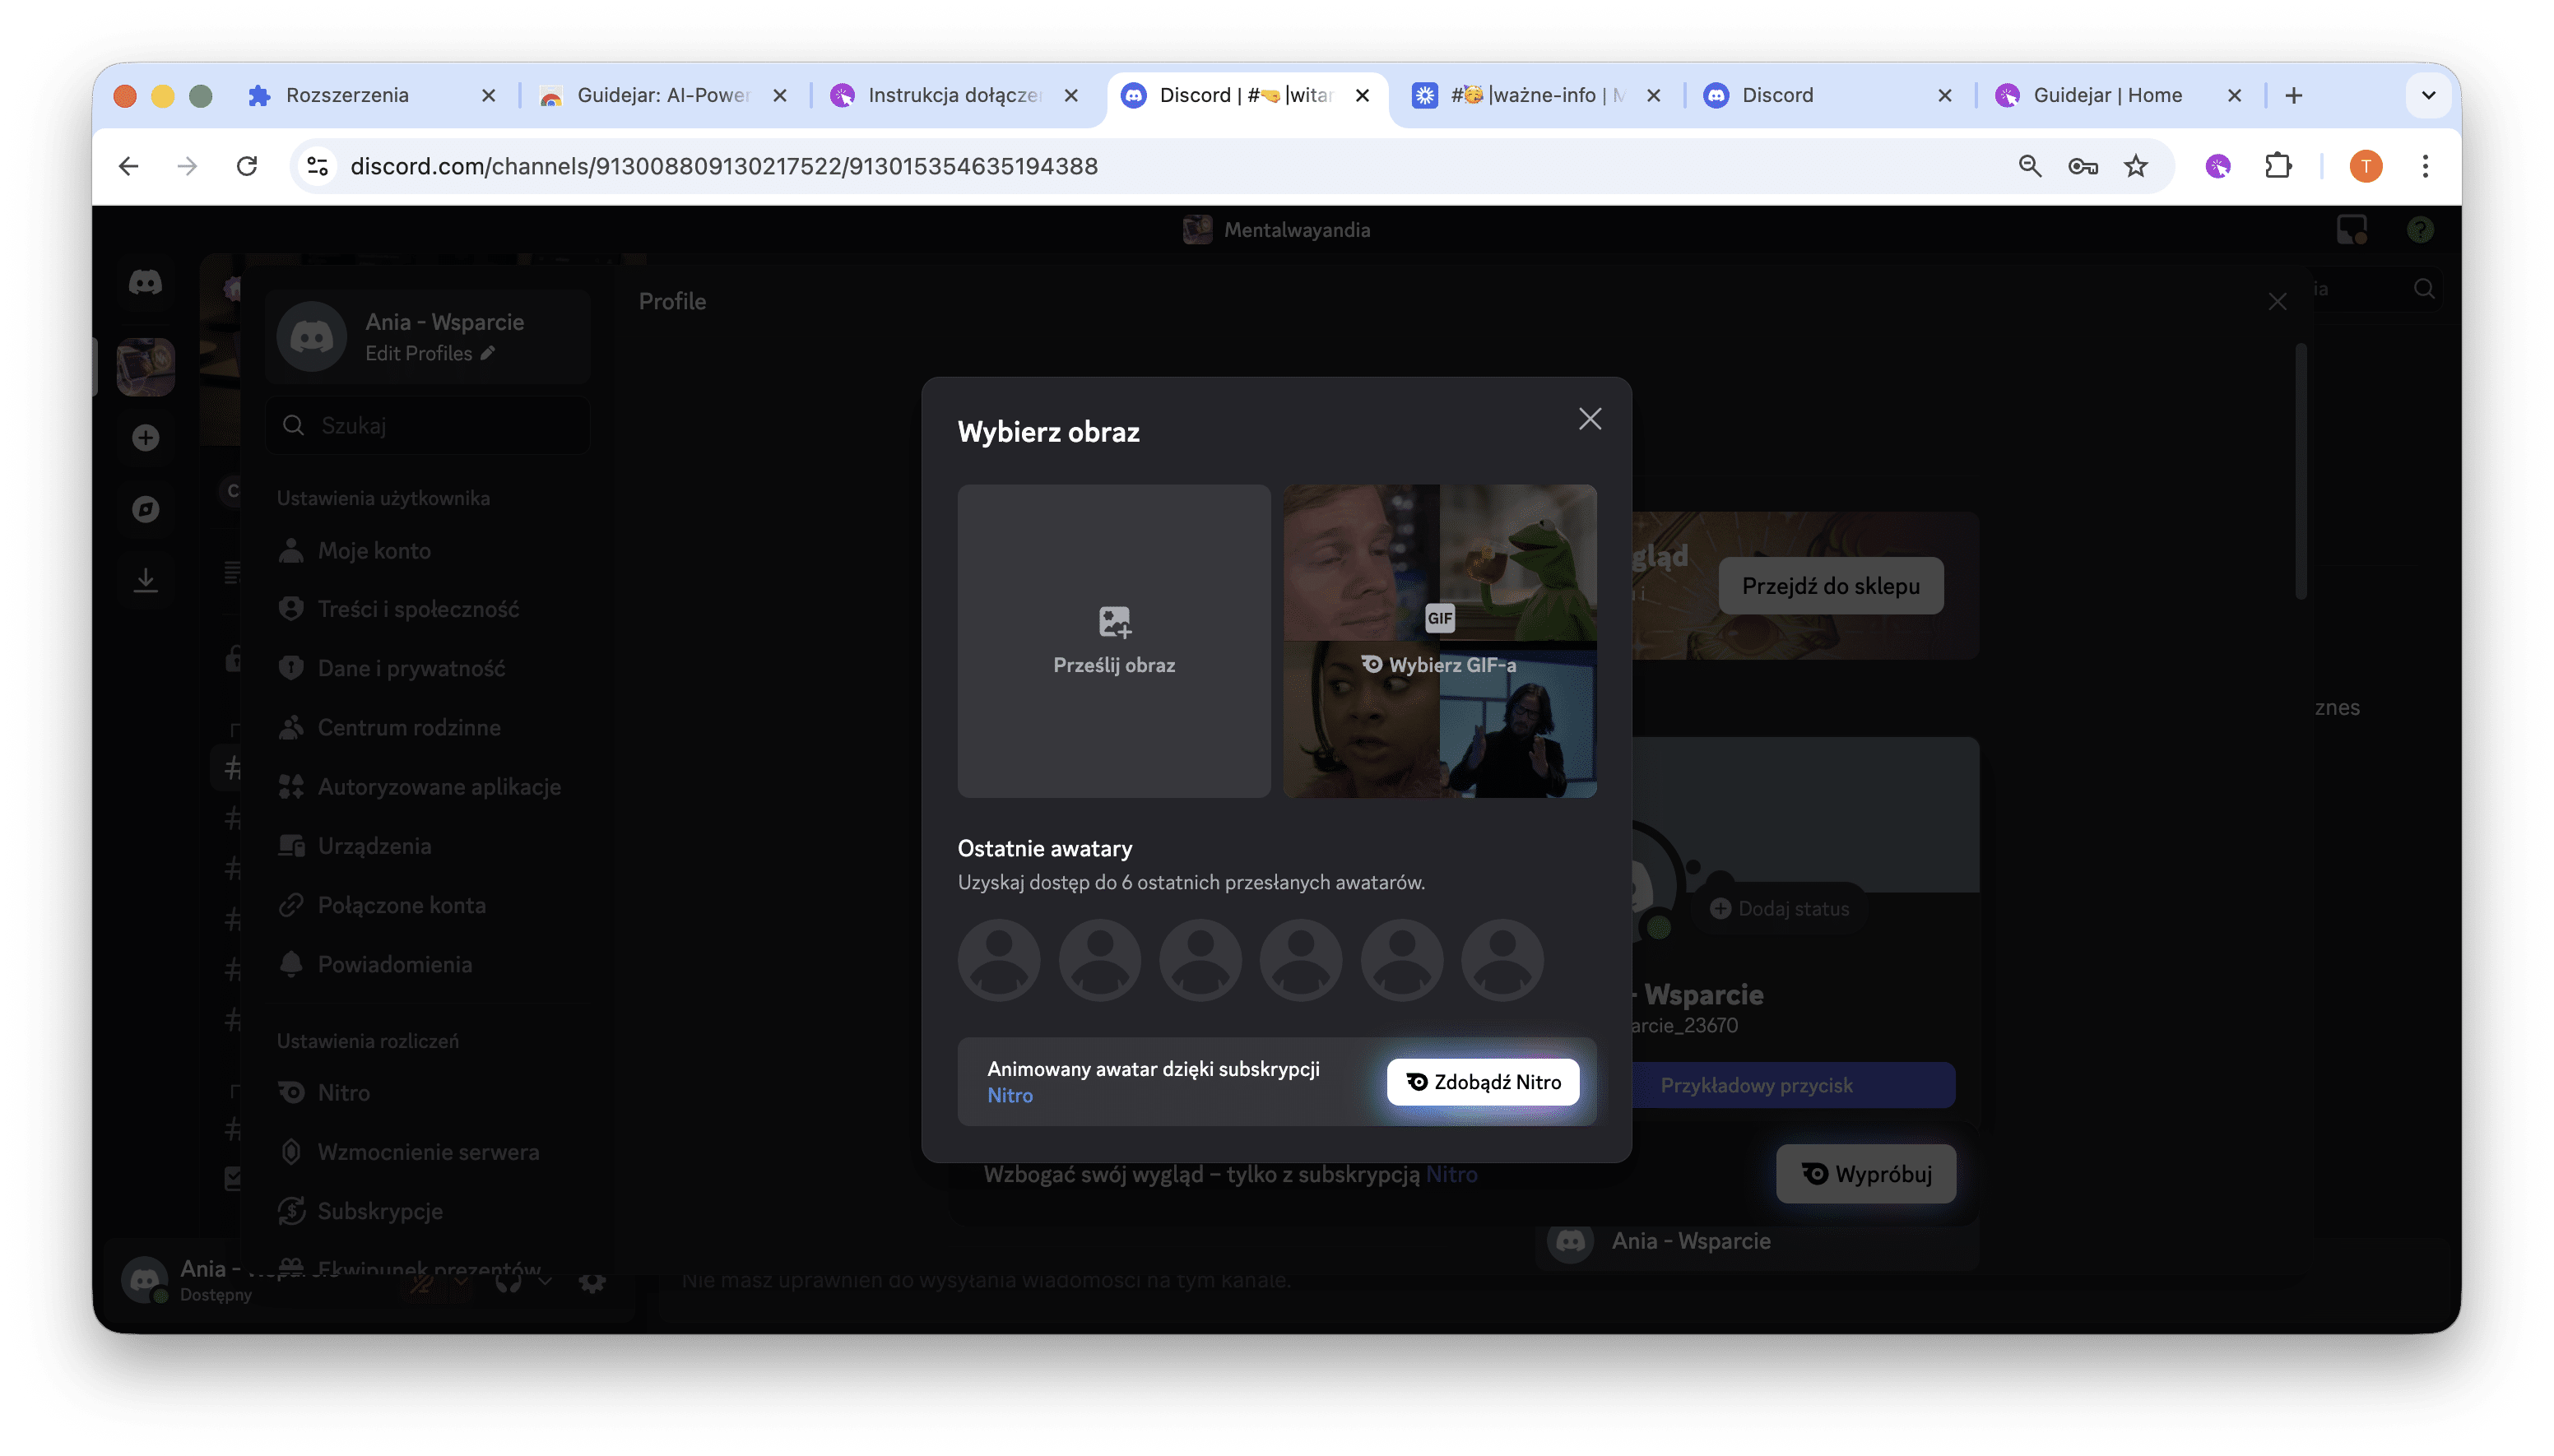Image resolution: width=2554 pixels, height=1456 pixels.
Task: Open Wzmocnienie serwera settings
Action: tap(428, 1152)
